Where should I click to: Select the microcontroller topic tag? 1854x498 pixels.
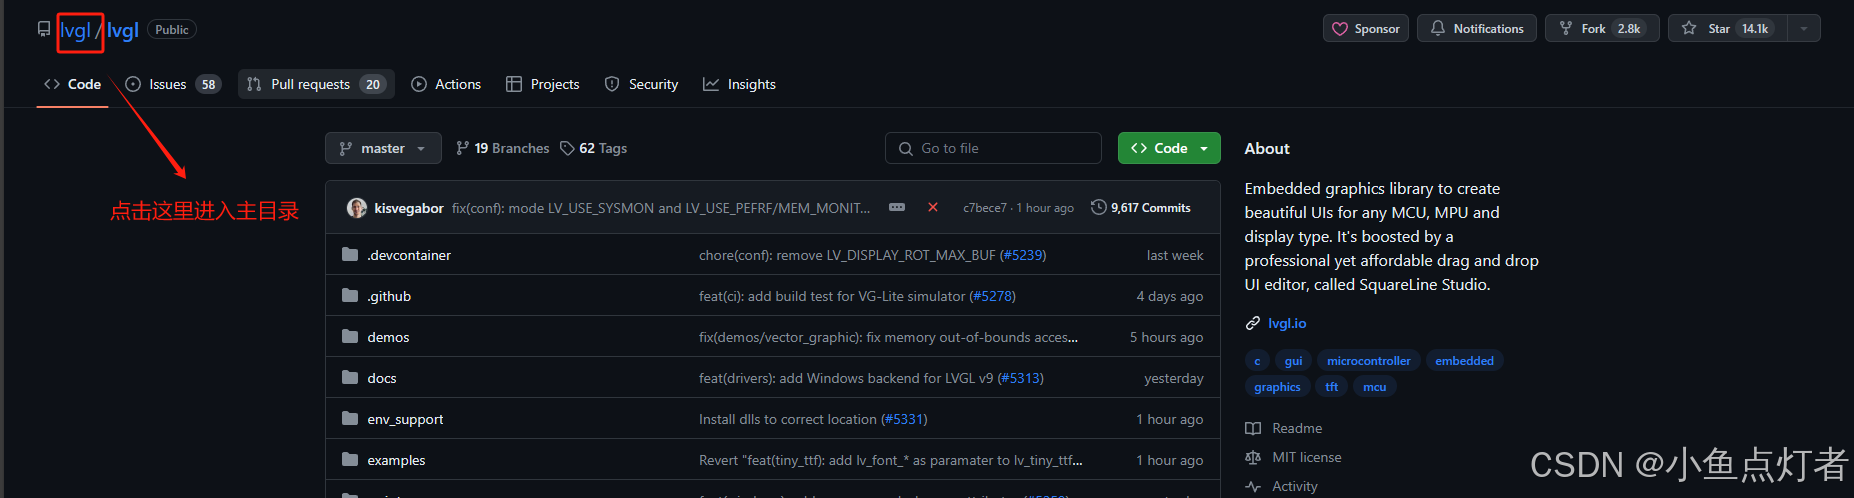(x=1368, y=361)
